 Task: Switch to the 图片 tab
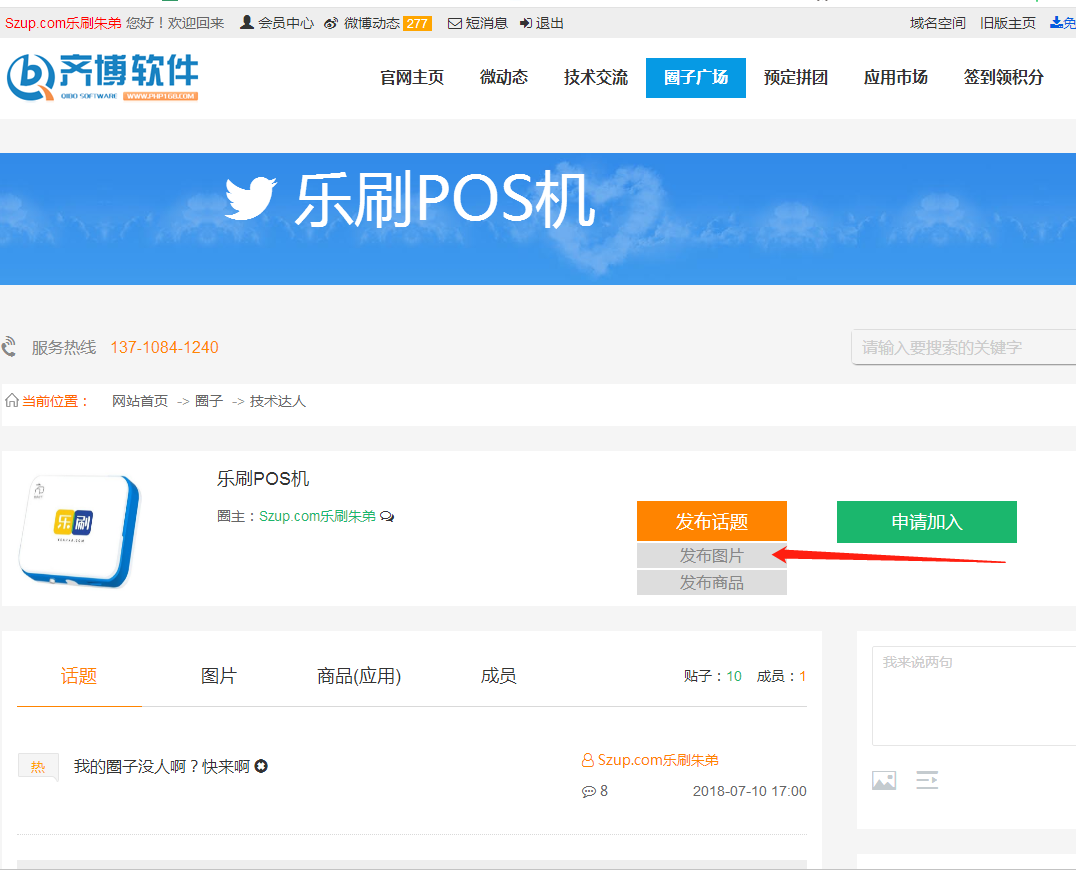(219, 676)
